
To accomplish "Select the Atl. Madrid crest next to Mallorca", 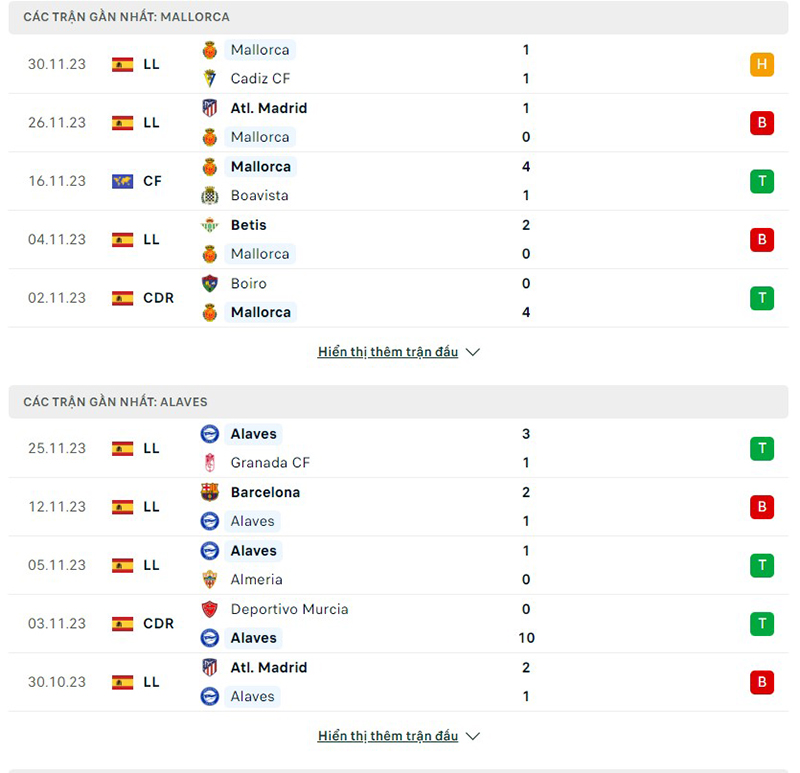I will (209, 108).
